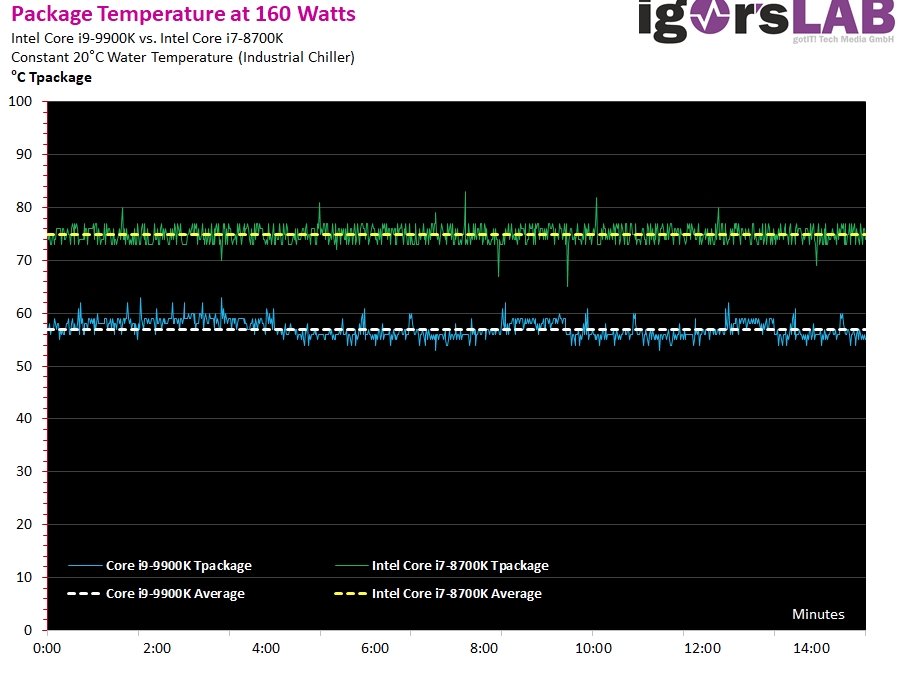
Task: Click the y-axis value 70
Action: click(x=24, y=260)
